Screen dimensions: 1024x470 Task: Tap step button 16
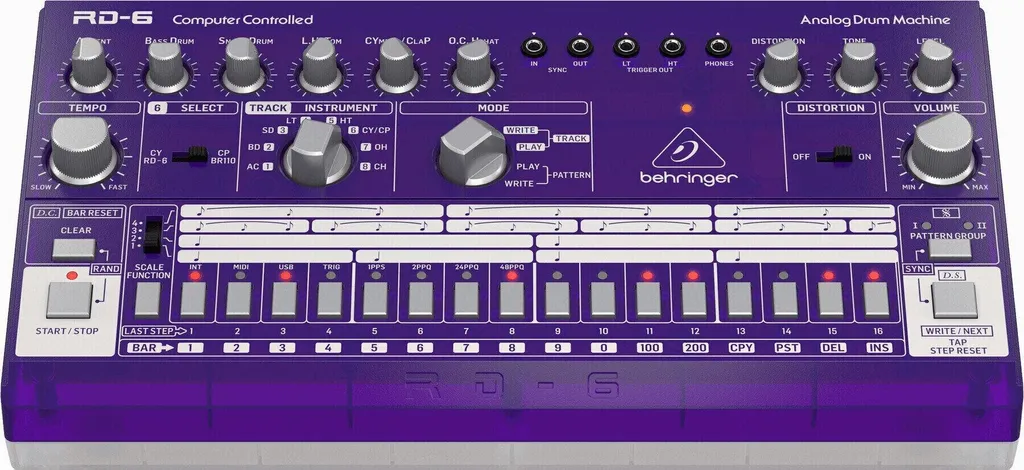(876, 300)
